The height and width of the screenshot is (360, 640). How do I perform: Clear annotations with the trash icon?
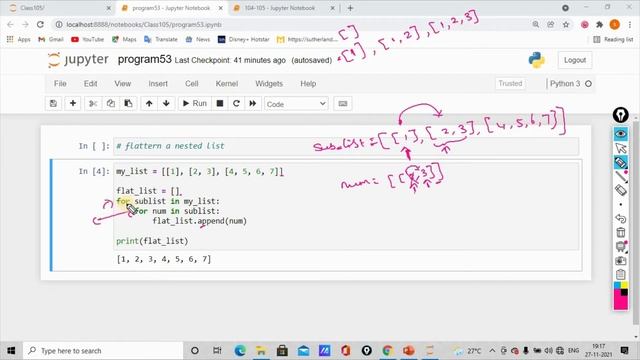click(x=620, y=233)
